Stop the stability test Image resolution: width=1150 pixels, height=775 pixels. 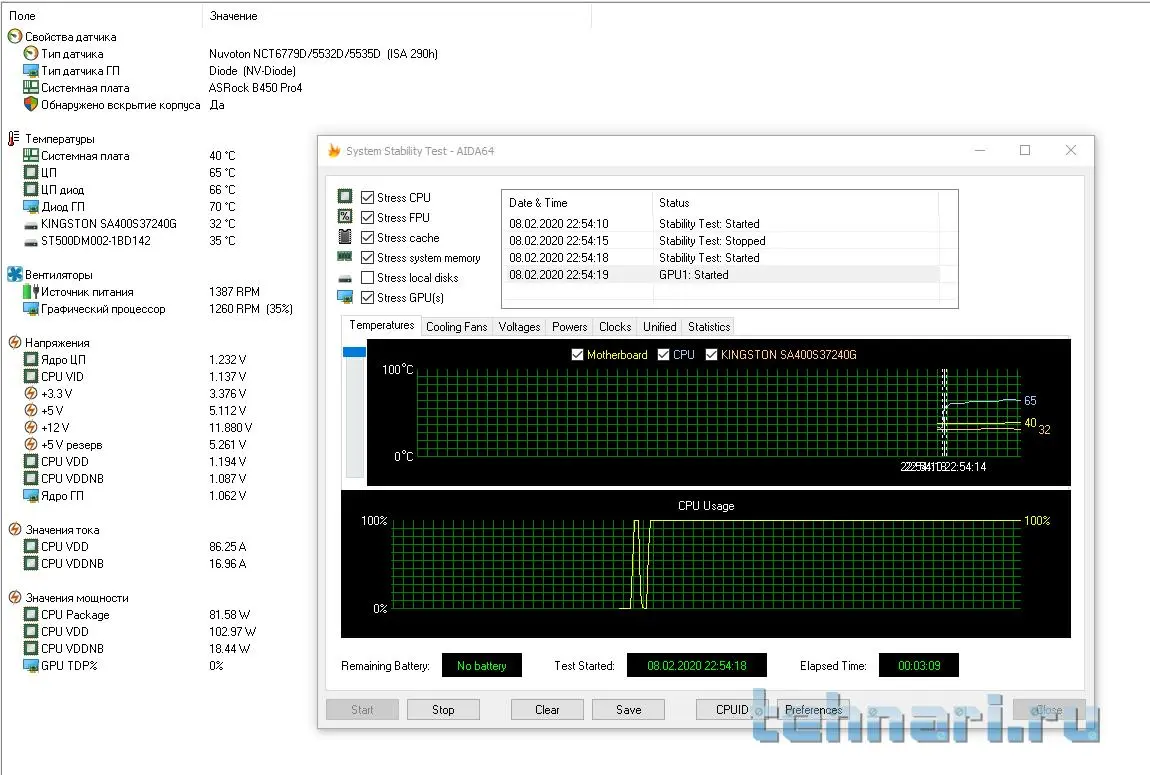(443, 709)
